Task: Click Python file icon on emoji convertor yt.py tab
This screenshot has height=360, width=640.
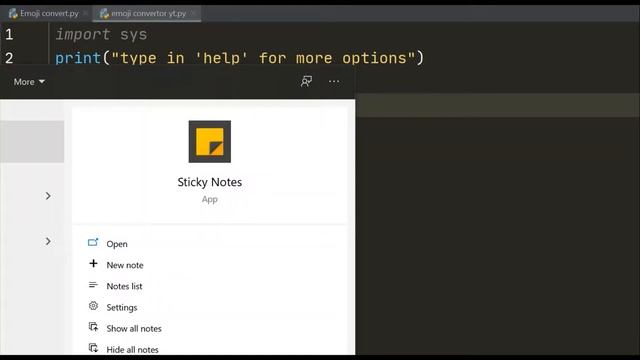Action: [104, 13]
